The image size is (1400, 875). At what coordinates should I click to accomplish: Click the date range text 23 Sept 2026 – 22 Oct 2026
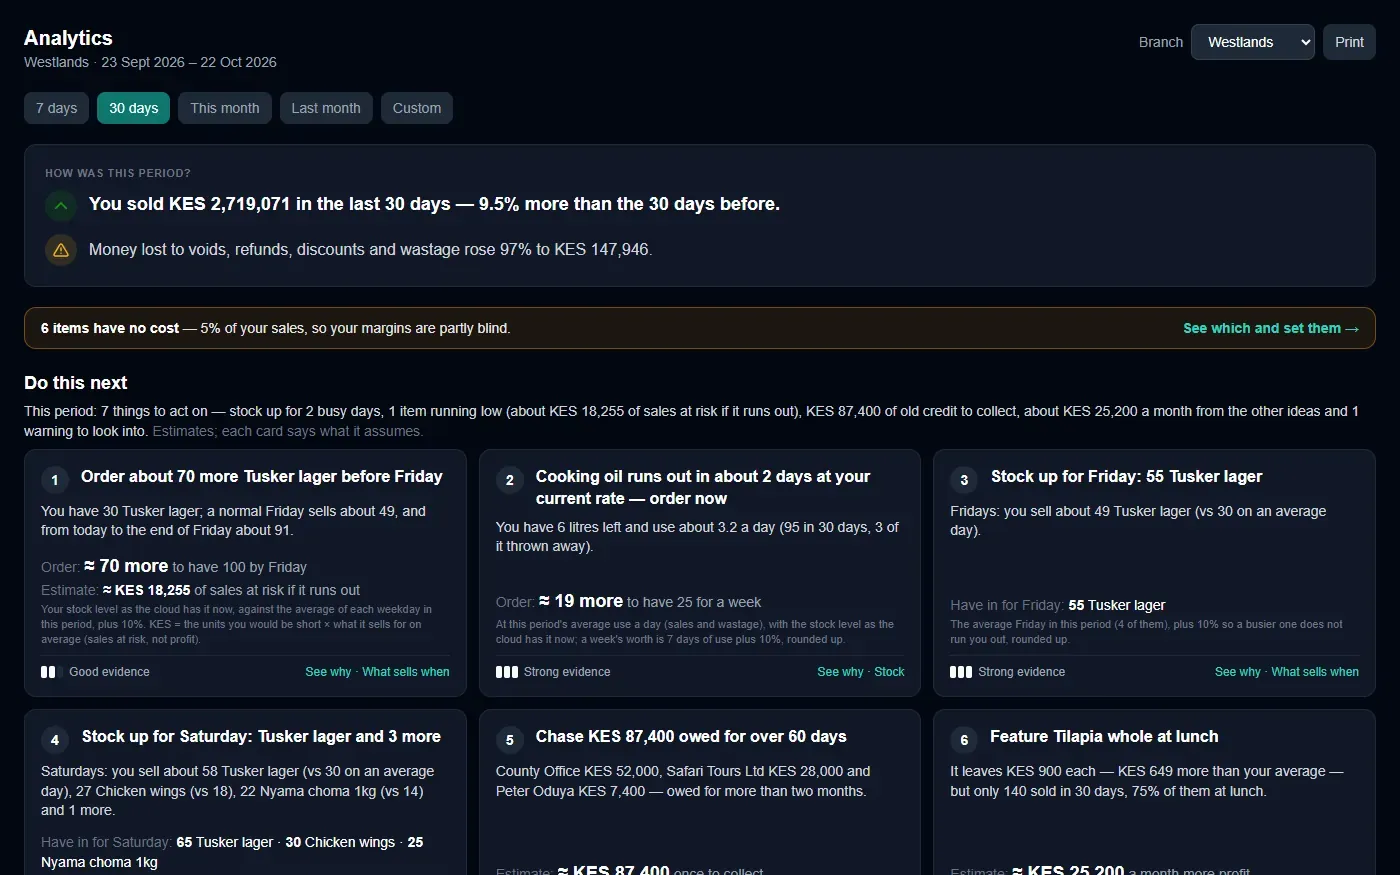pos(189,62)
